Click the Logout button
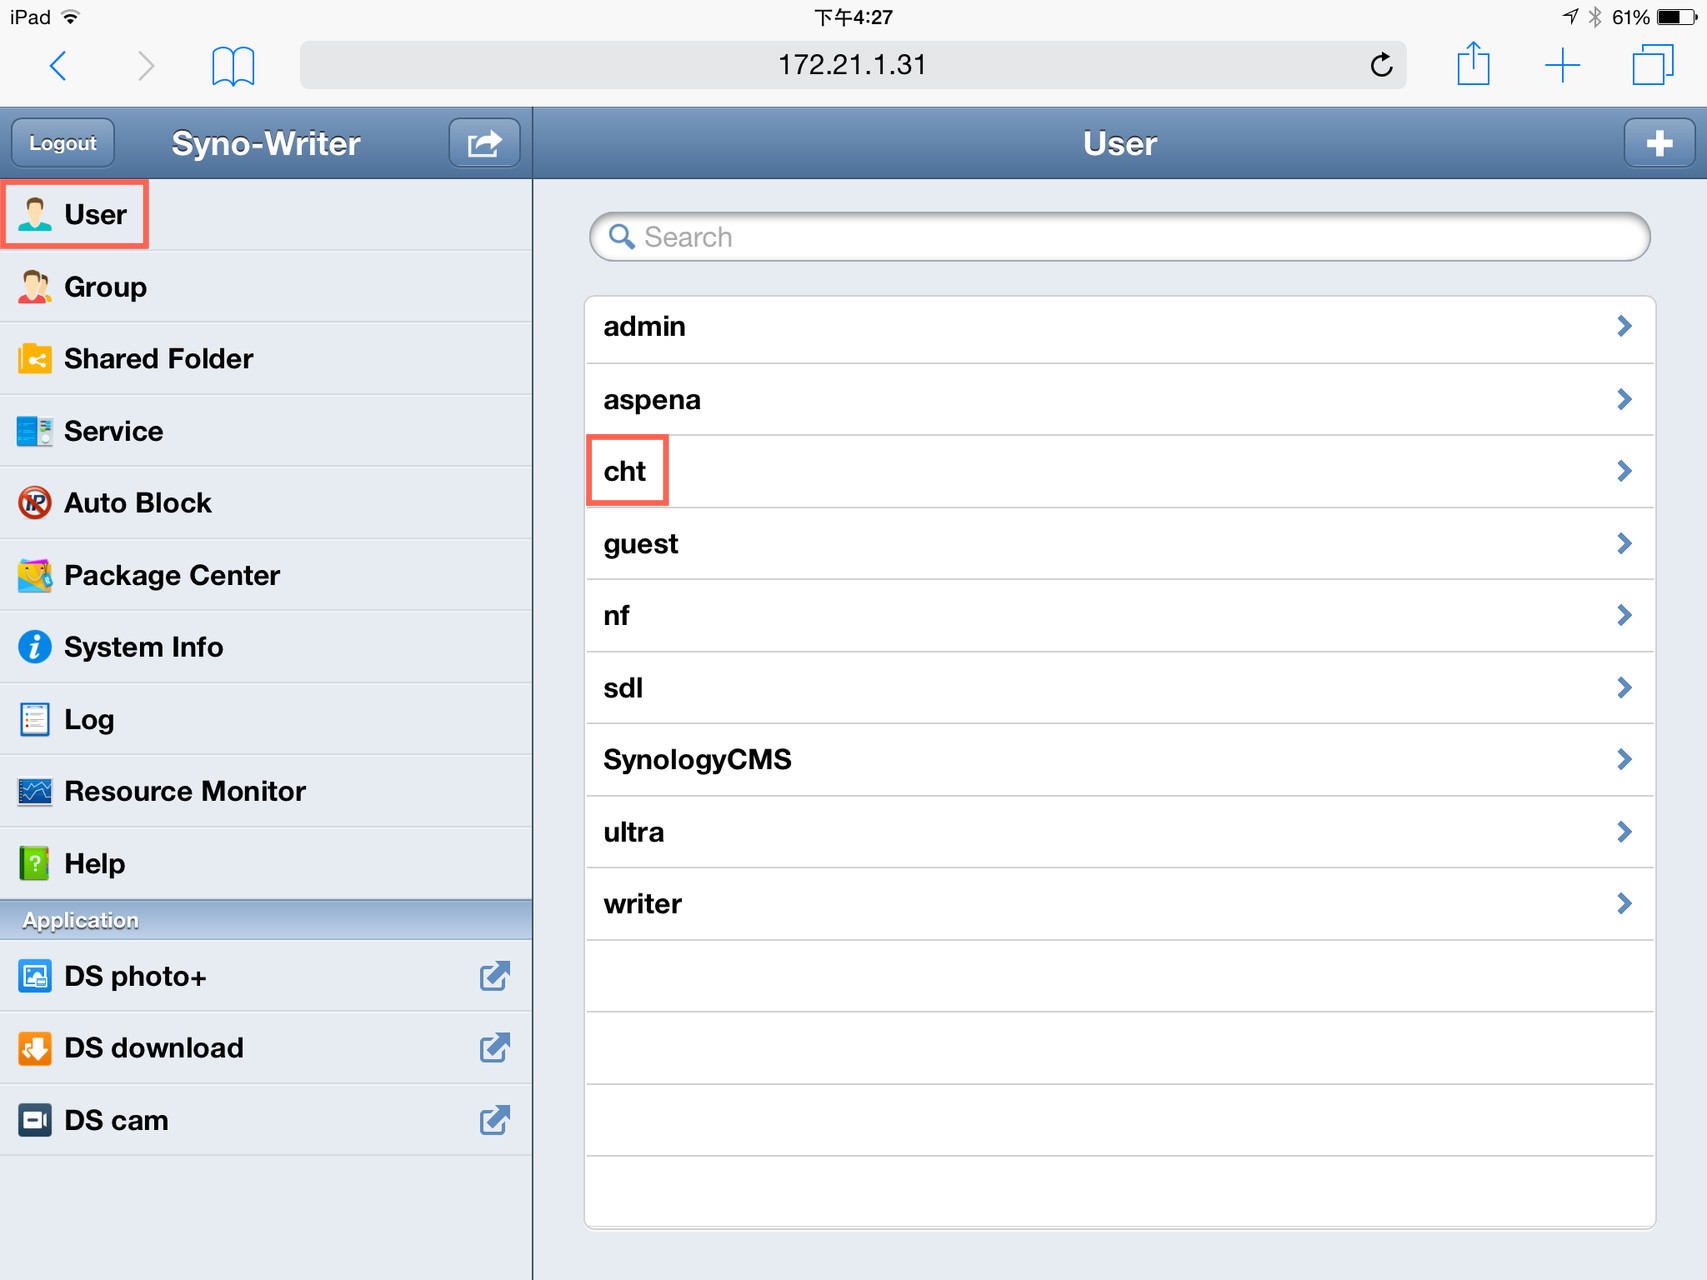 [x=63, y=143]
